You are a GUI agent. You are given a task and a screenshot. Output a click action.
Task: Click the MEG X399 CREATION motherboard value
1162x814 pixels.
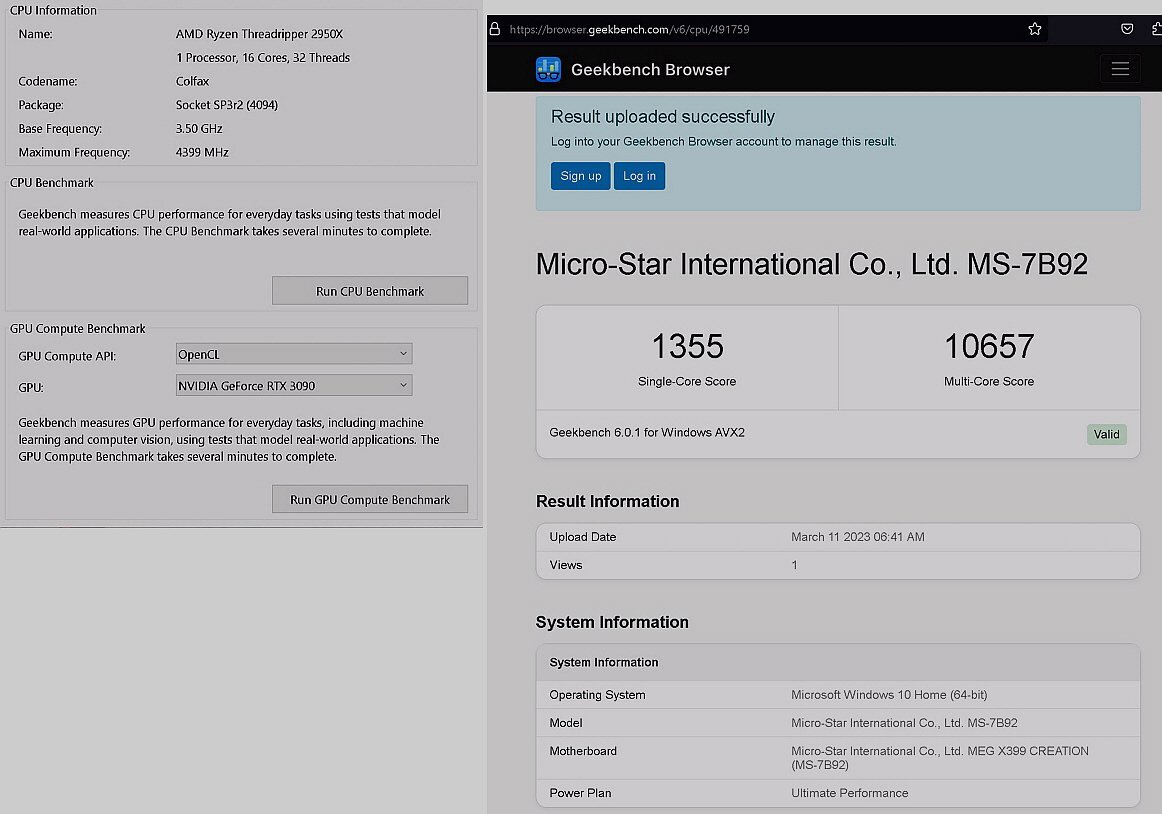940,758
